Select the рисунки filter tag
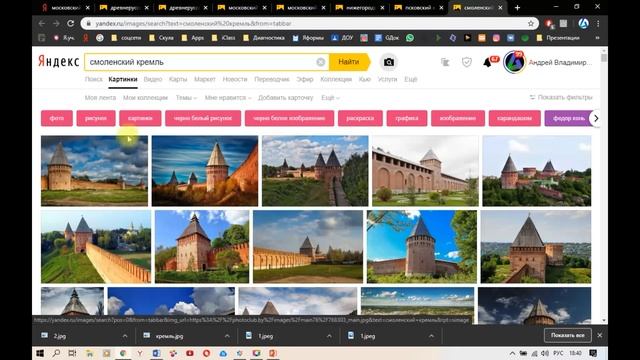 pyautogui.click(x=96, y=118)
